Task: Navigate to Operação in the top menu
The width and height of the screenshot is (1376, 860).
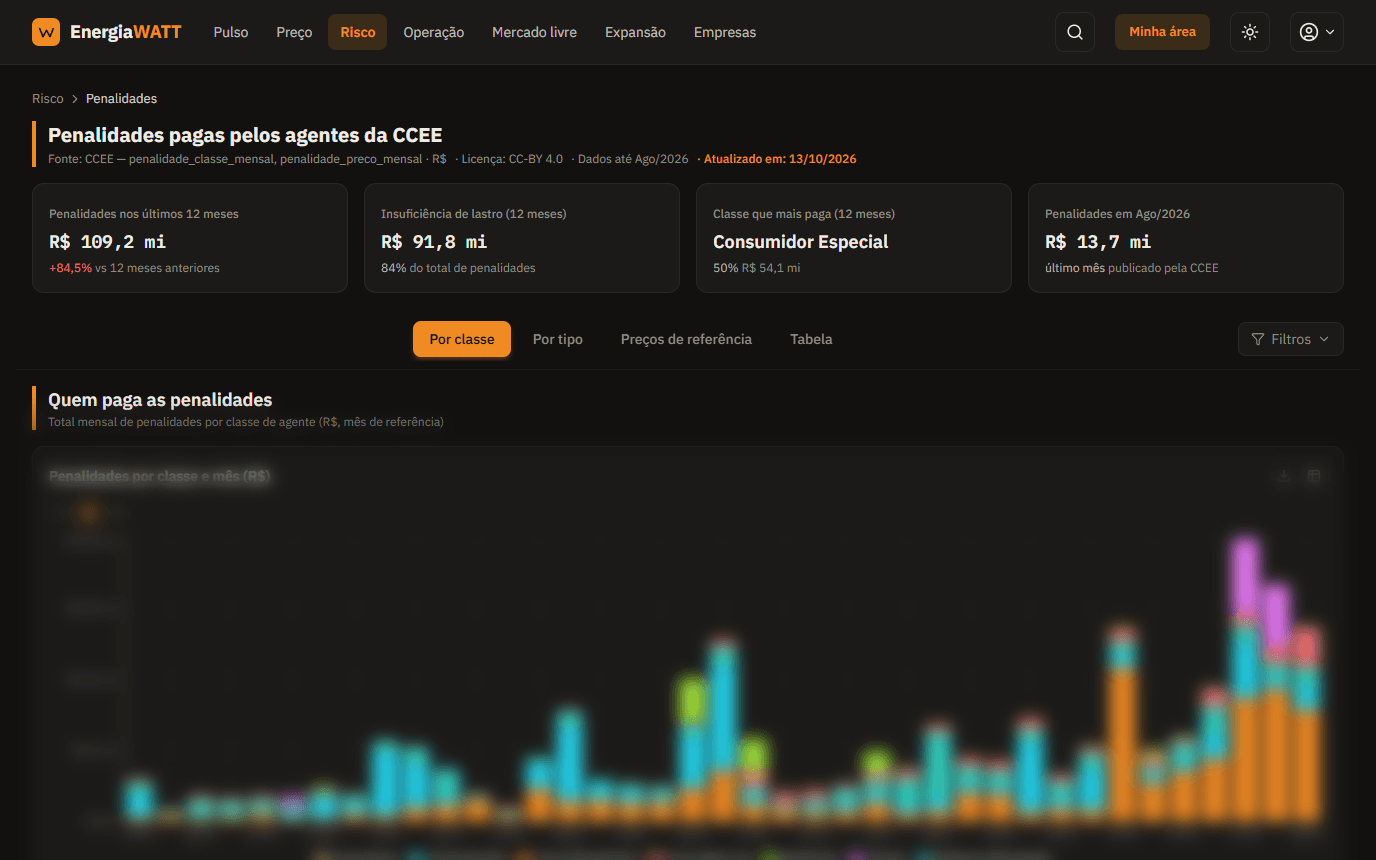Action: pos(434,32)
